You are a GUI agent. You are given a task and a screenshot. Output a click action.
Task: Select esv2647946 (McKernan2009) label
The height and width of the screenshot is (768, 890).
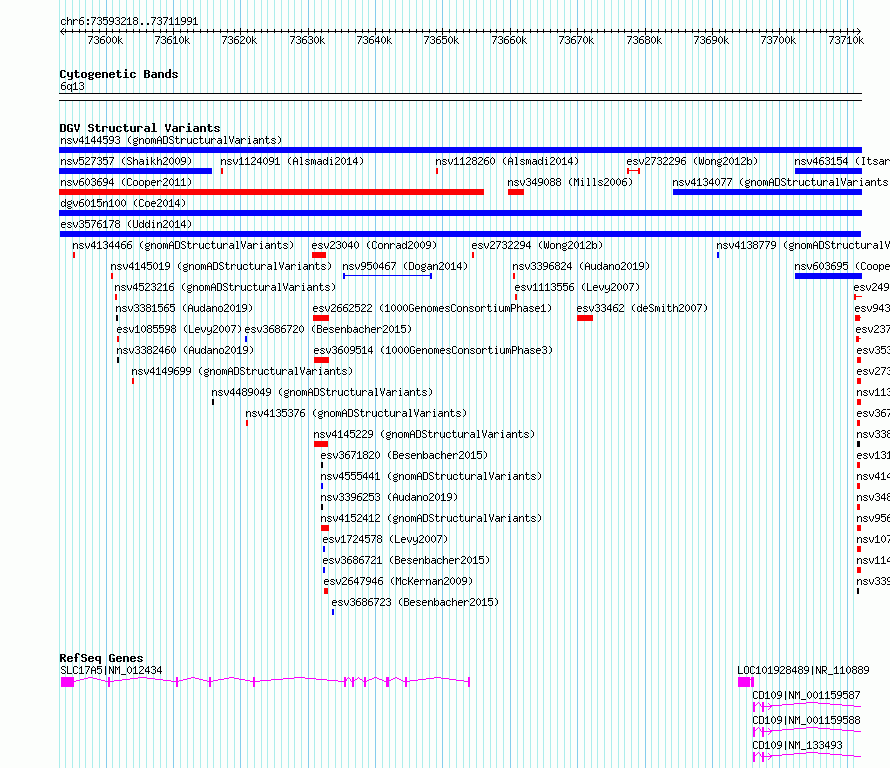pos(398,581)
